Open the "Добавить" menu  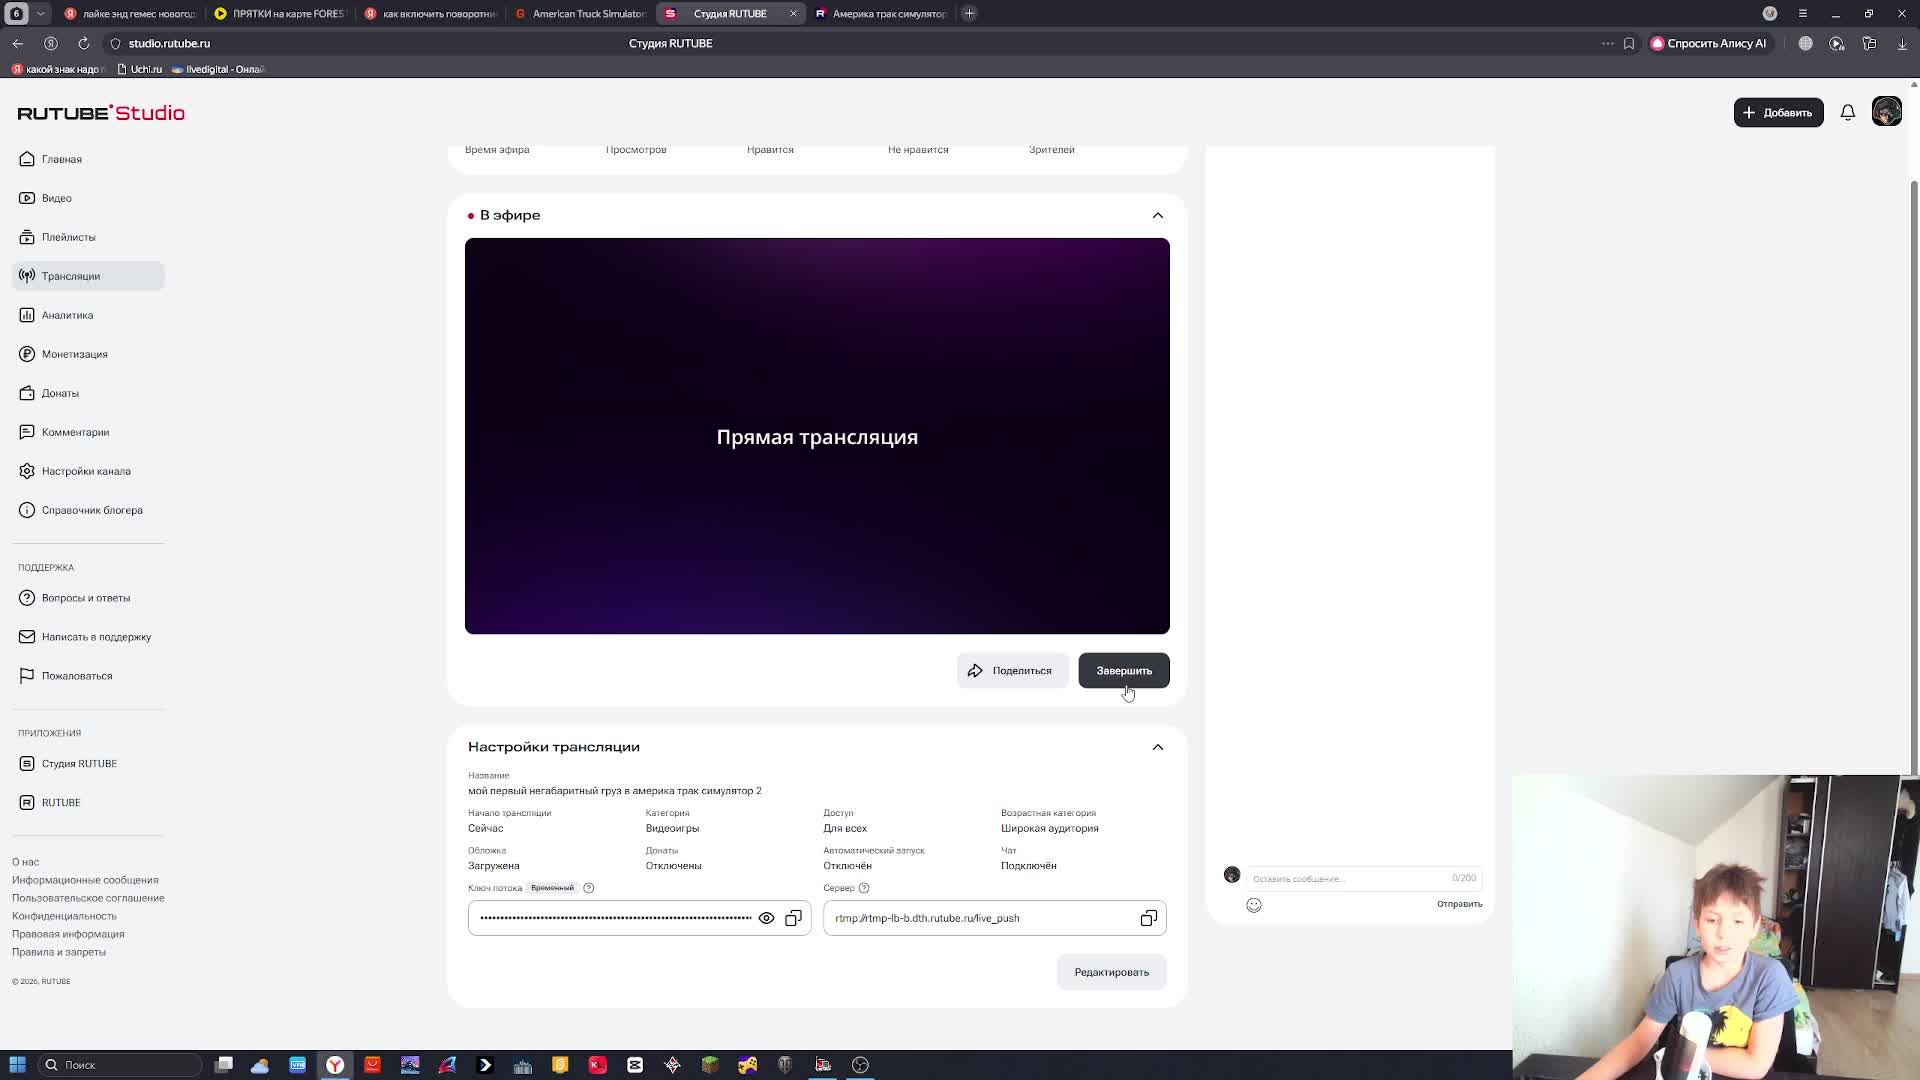[x=1777, y=113]
